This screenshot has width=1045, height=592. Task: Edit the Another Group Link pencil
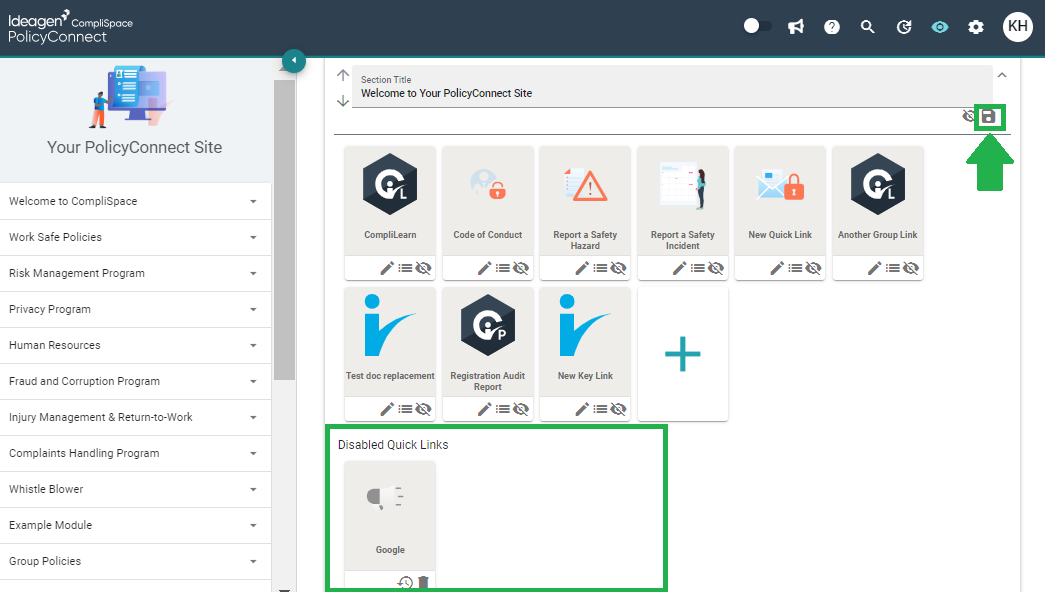874,268
